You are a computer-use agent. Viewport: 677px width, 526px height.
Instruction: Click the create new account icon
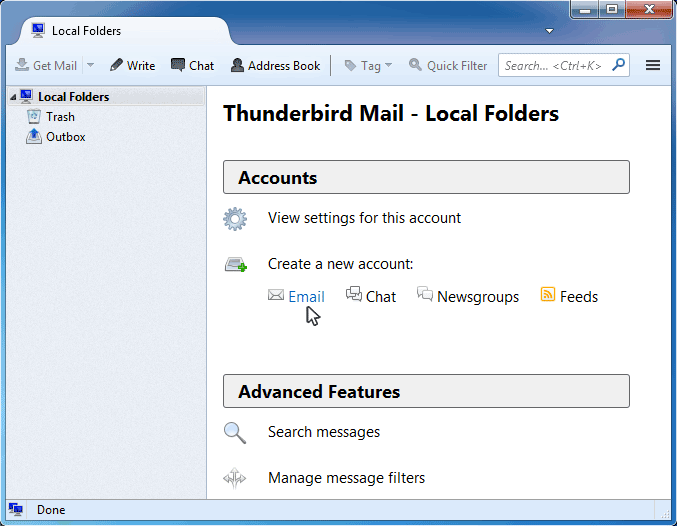click(236, 264)
